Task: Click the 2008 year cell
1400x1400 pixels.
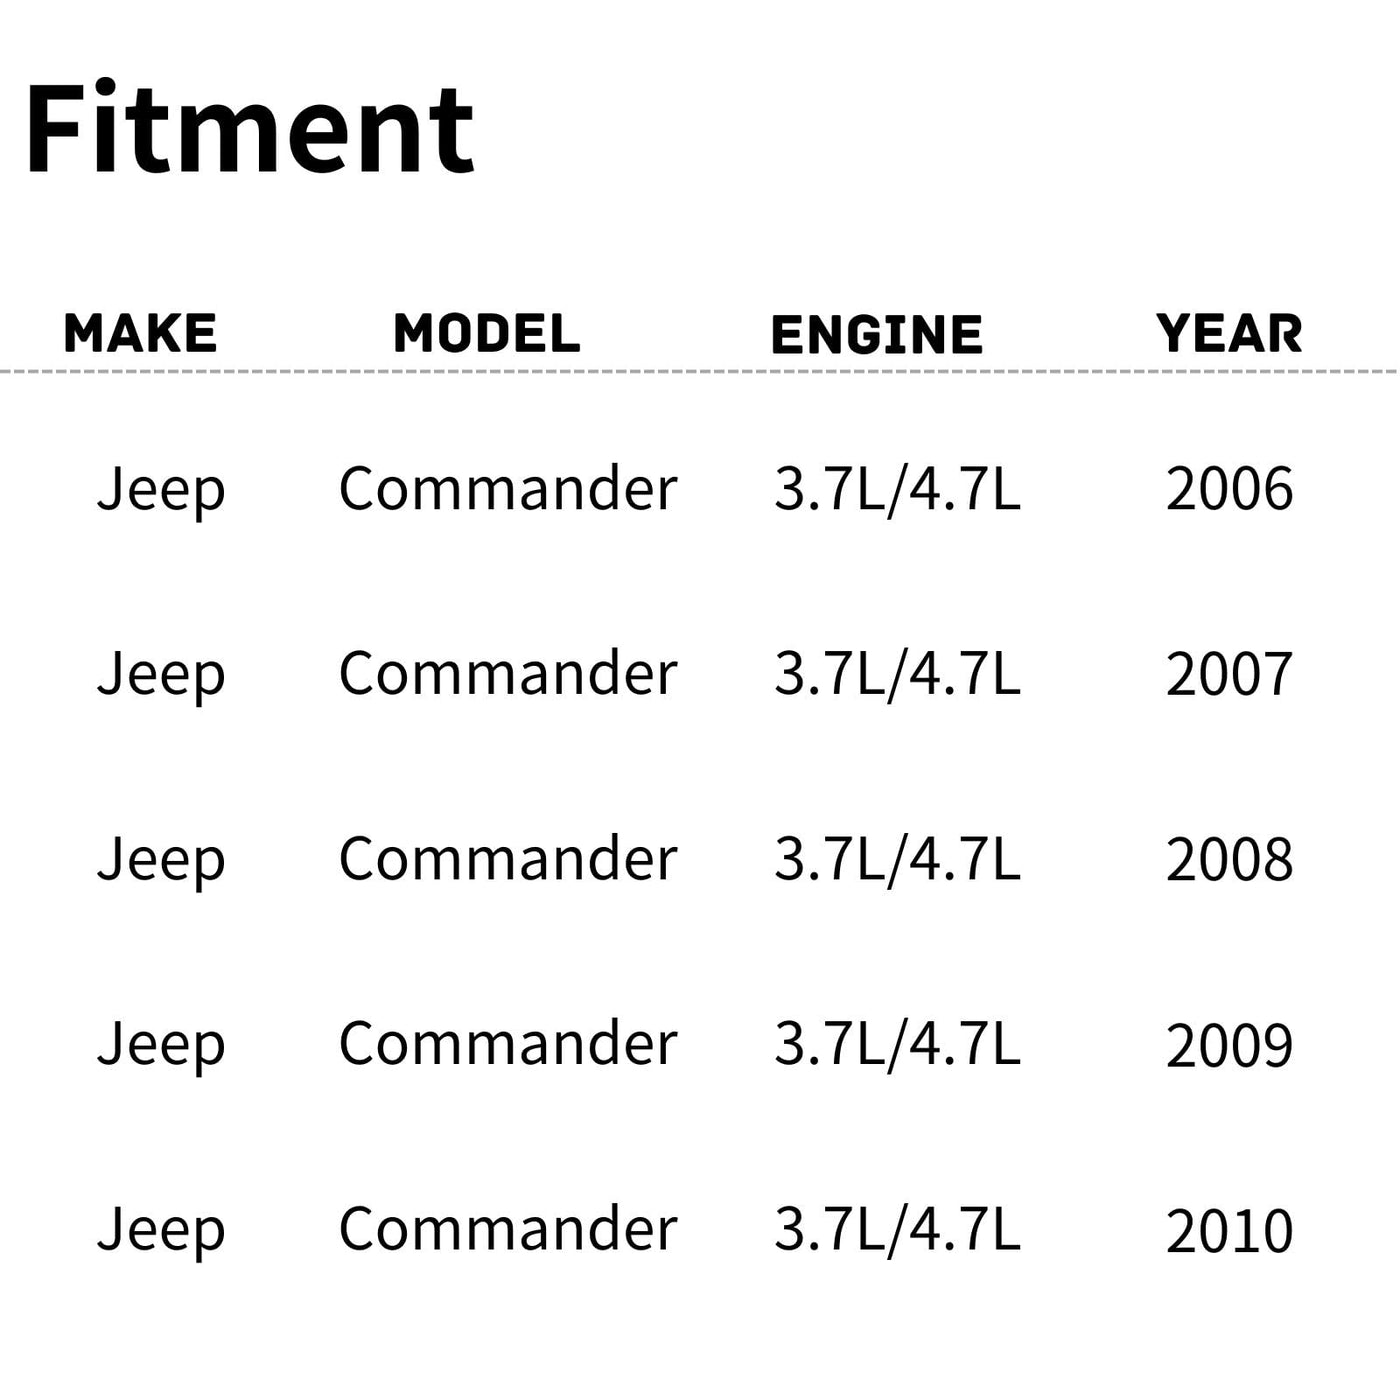Action: pos(1229,860)
